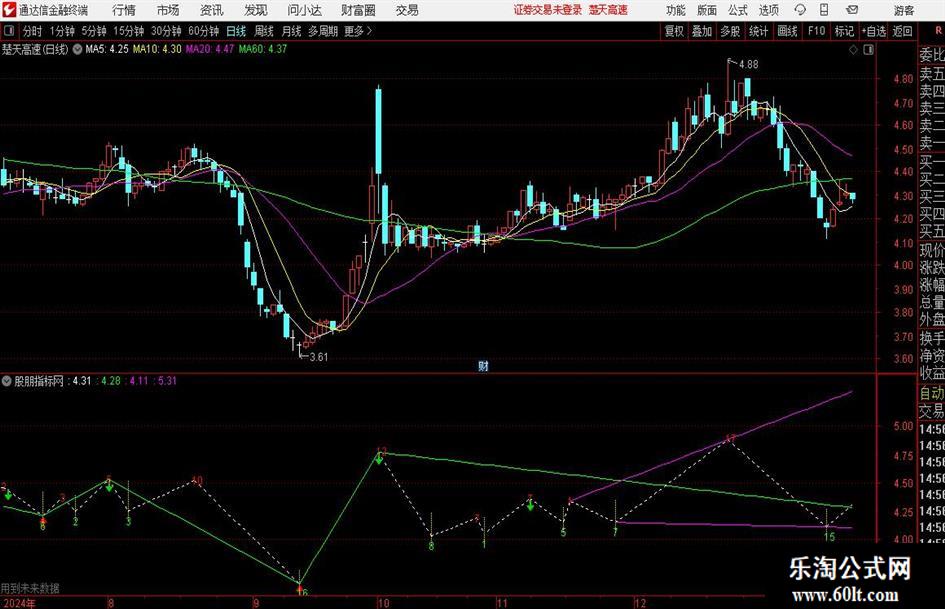Switch to 月线 monthly tab
The height and width of the screenshot is (609, 945).
(291, 31)
